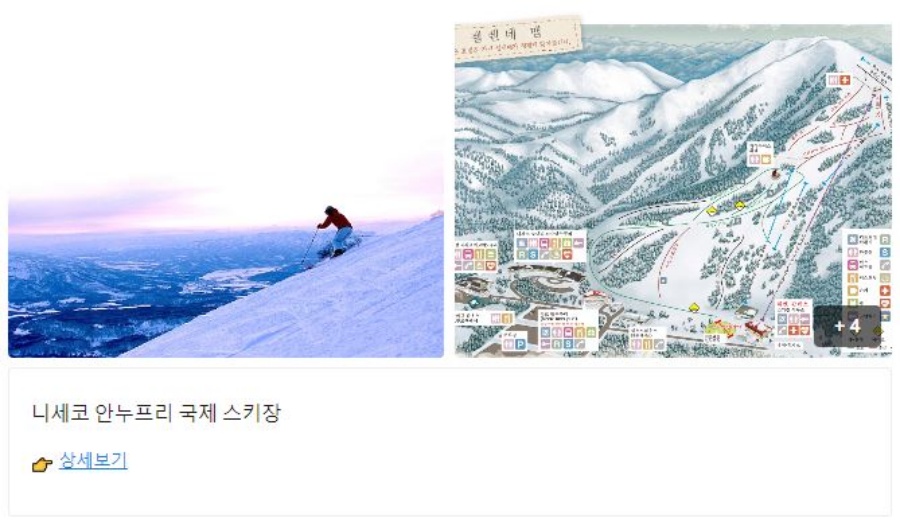Click the pointing hand icon beside 상세보기
This screenshot has height=526, width=900.
click(42, 464)
